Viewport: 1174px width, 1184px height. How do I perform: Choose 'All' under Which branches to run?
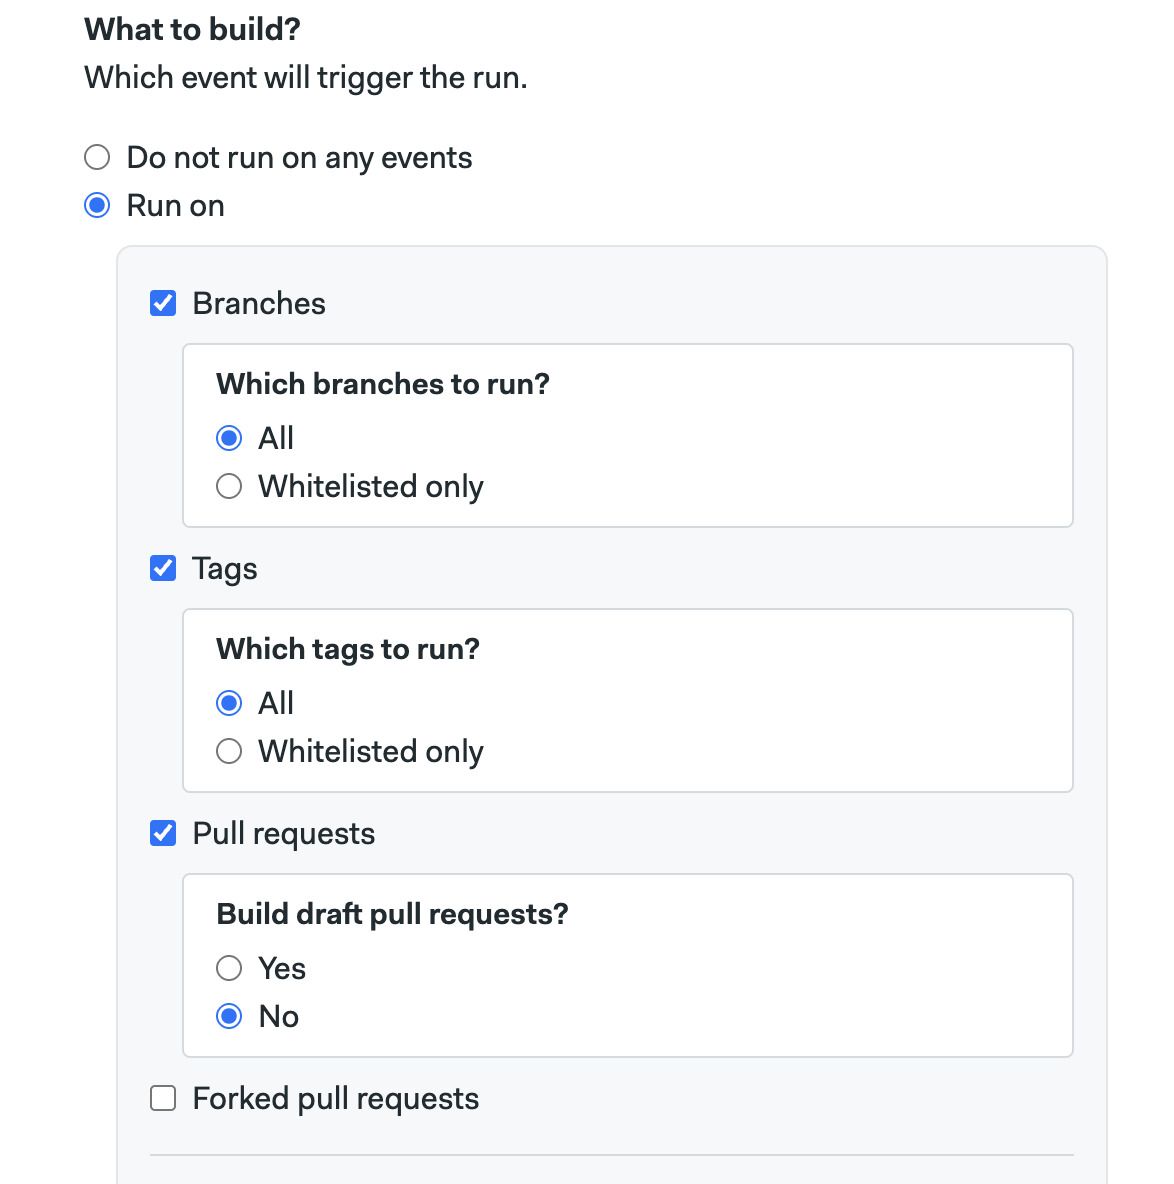pyautogui.click(x=229, y=438)
